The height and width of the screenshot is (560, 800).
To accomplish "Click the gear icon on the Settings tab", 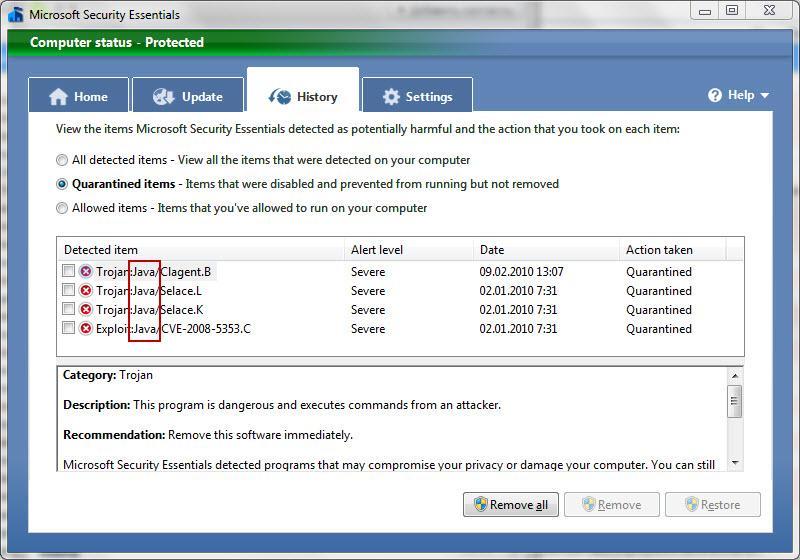I will (x=391, y=97).
